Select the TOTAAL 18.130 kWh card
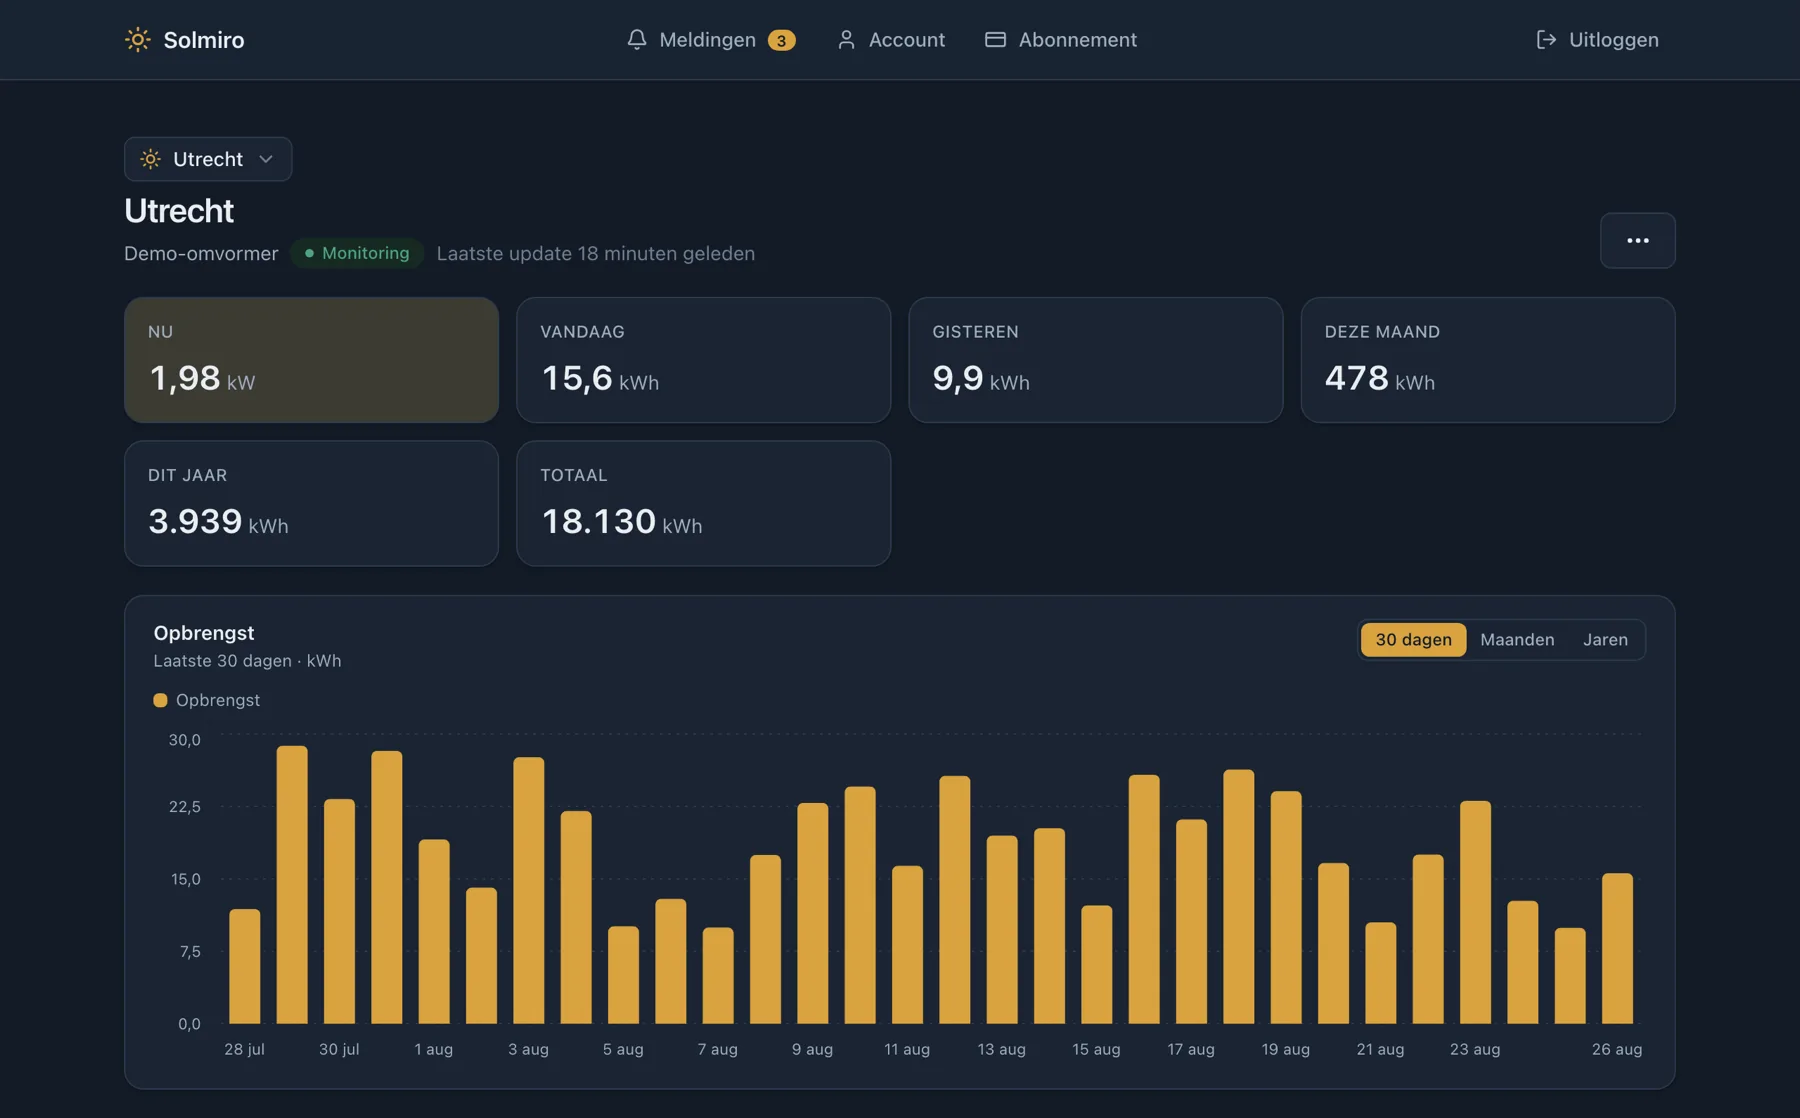1800x1118 pixels. point(703,503)
